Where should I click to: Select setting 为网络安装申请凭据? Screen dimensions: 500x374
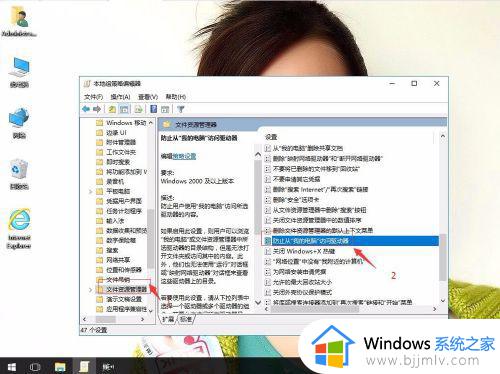299,272
